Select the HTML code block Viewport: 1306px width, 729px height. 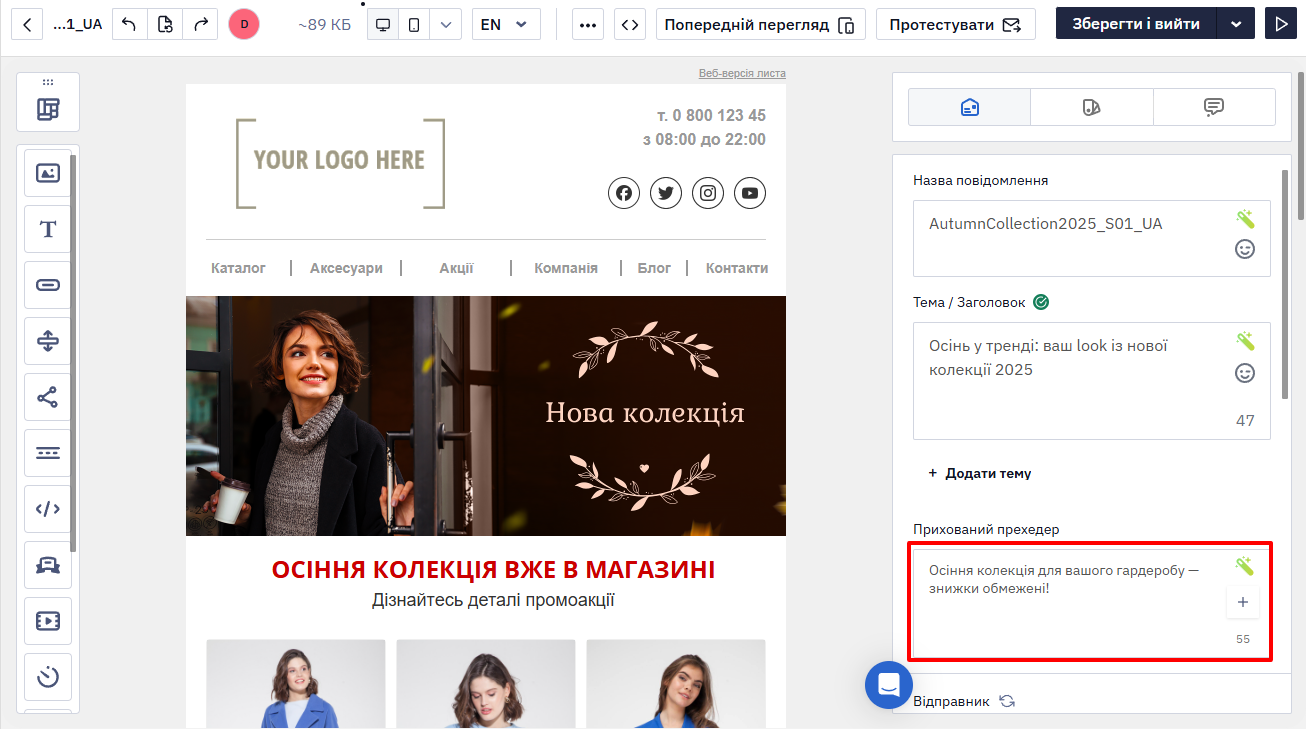pos(48,509)
